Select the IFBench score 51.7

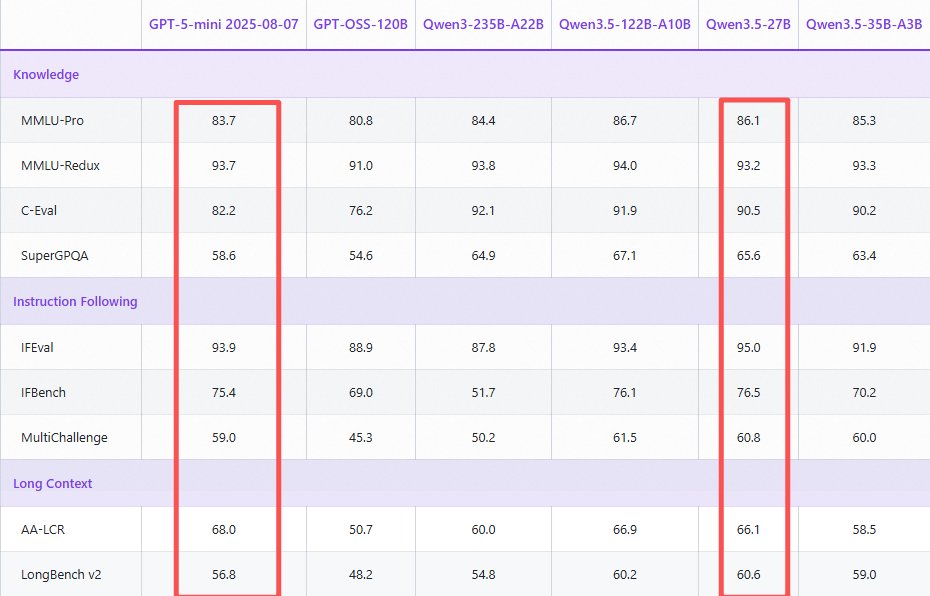pyautogui.click(x=483, y=393)
